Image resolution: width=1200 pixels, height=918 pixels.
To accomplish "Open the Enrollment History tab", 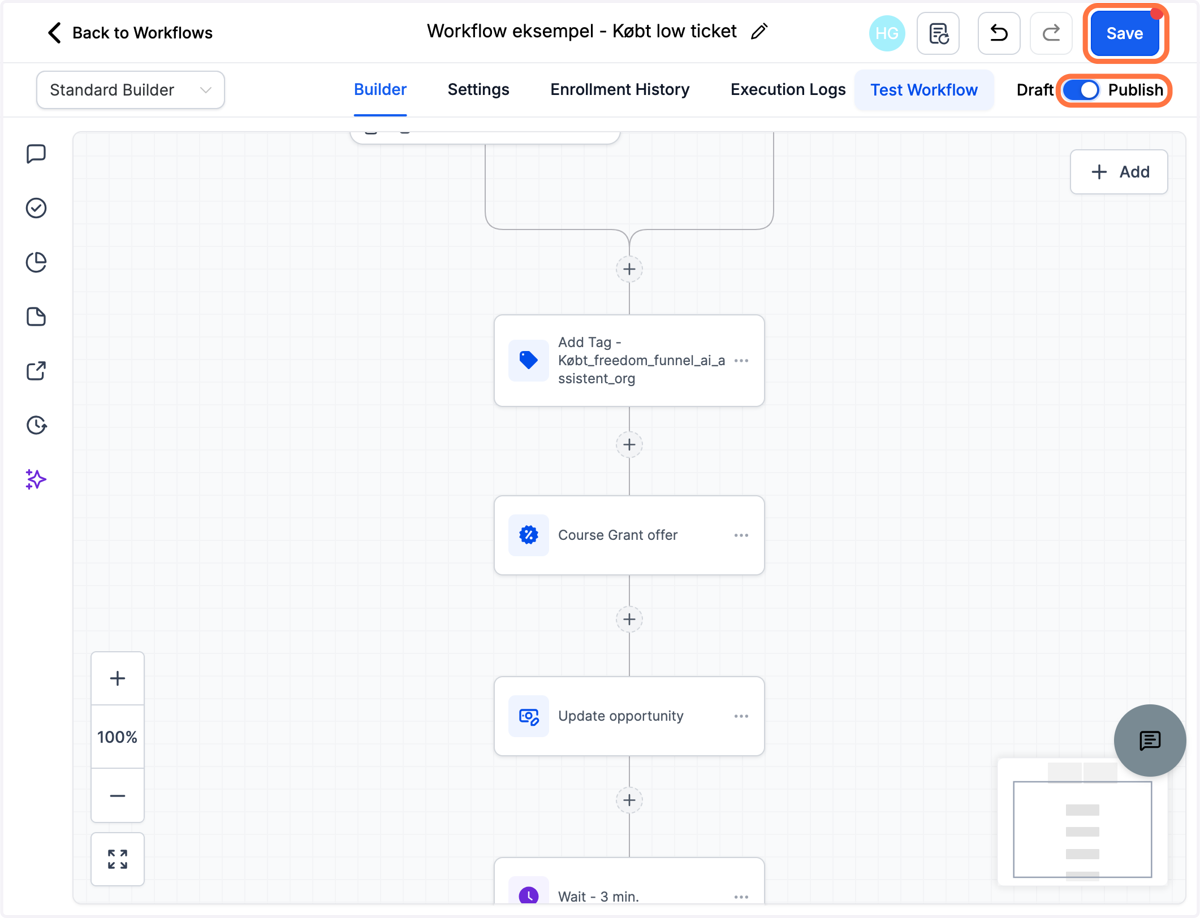I will (x=620, y=90).
